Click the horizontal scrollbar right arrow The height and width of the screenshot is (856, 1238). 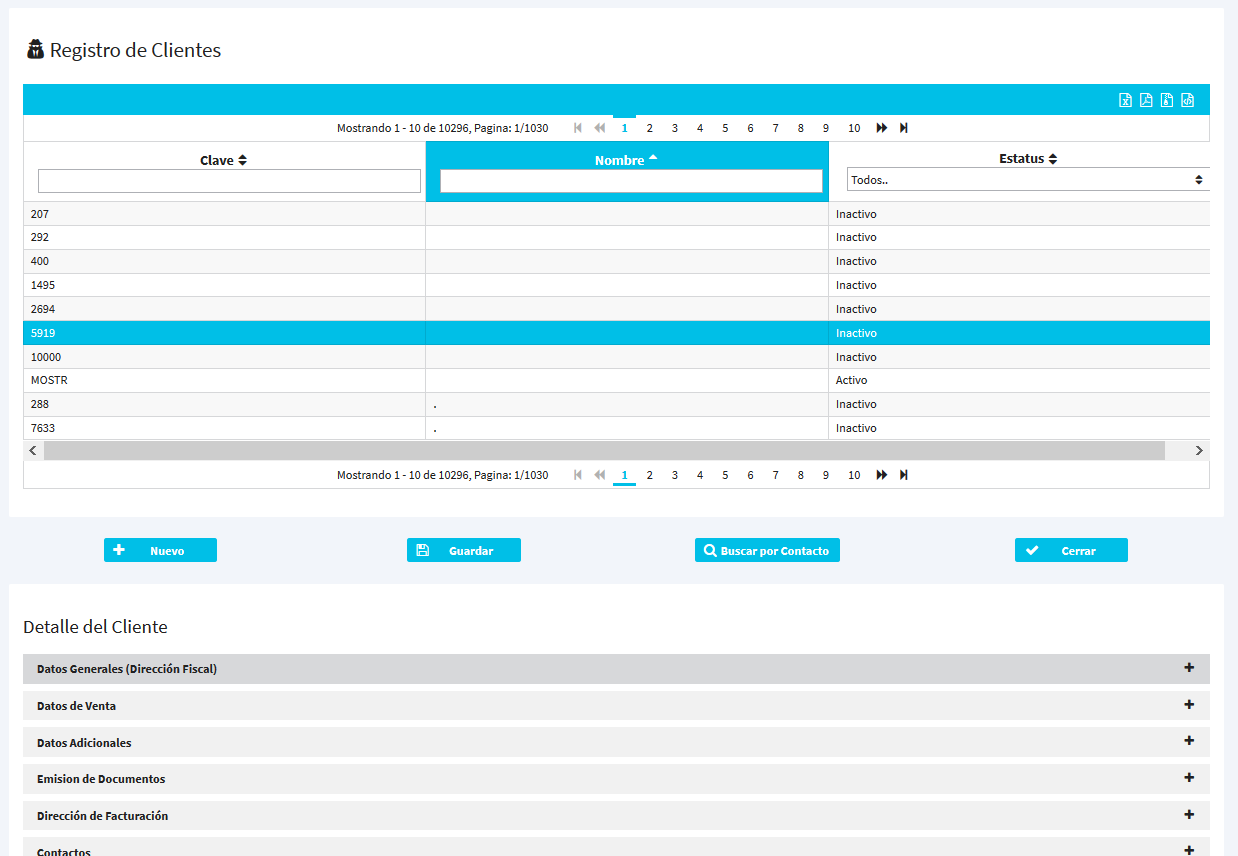pyautogui.click(x=1199, y=451)
